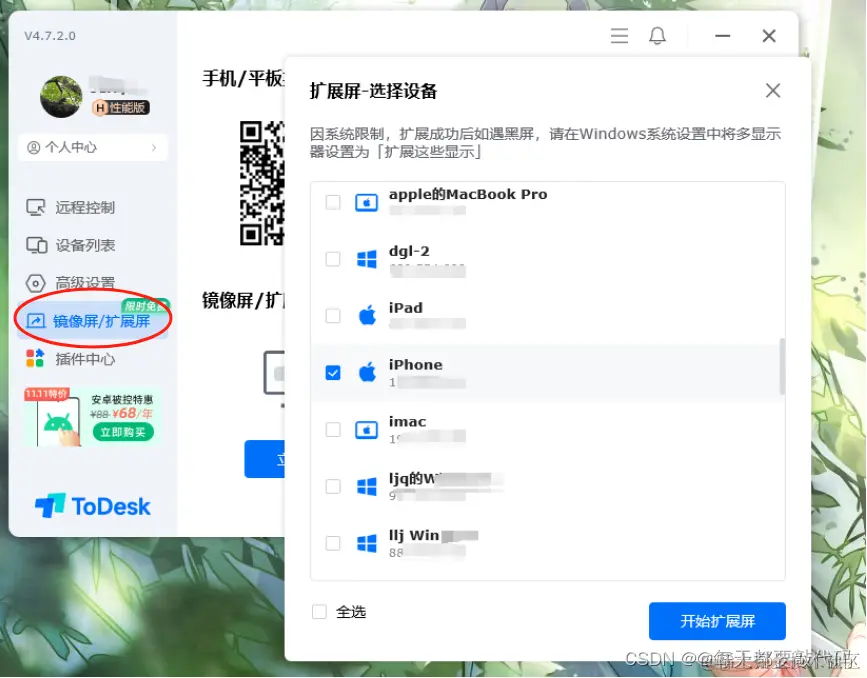Click the 性能版 badge

(x=121, y=107)
